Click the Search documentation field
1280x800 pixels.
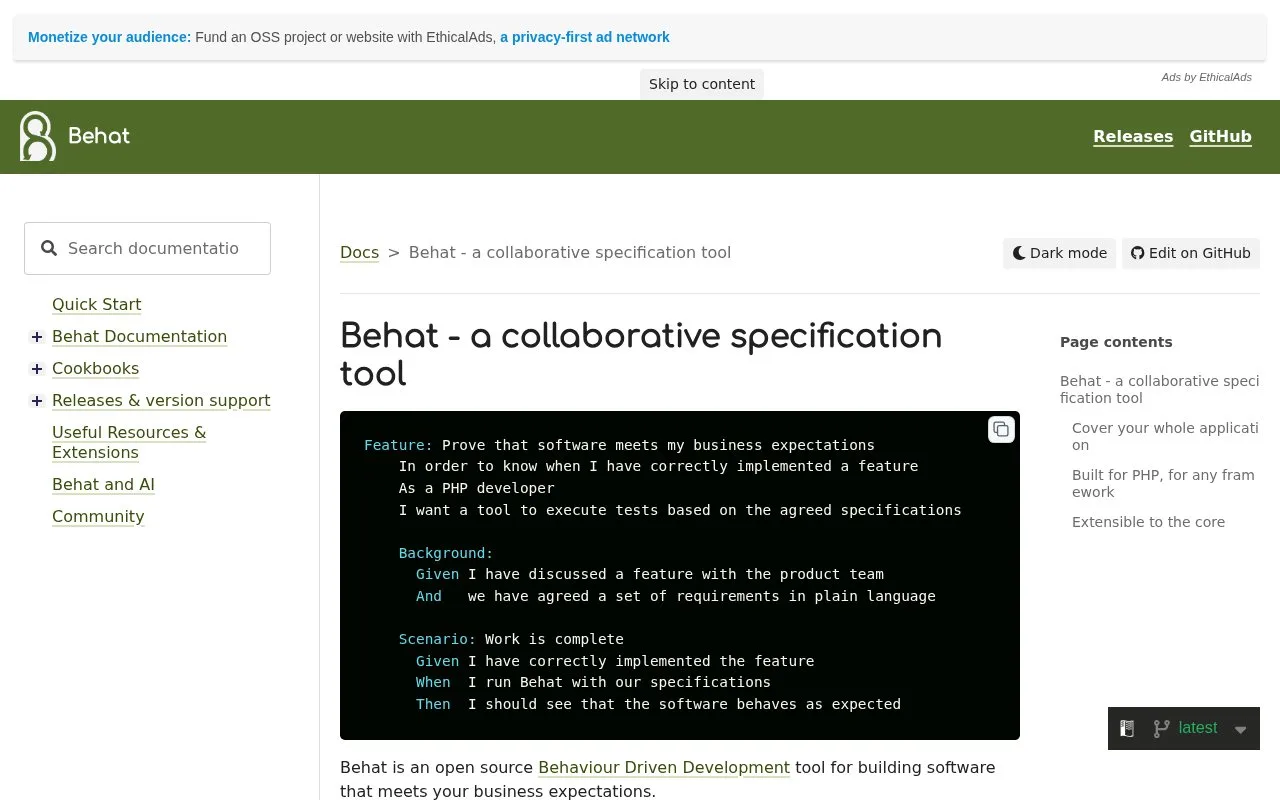[148, 248]
